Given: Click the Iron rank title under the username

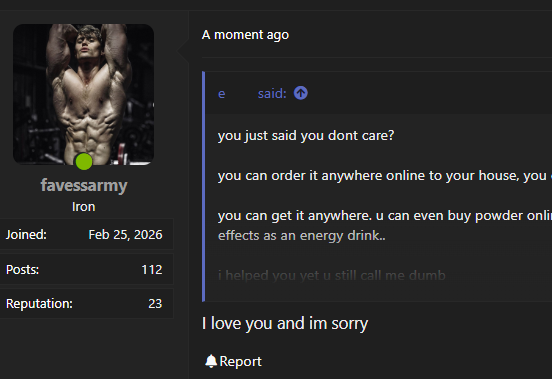Looking at the screenshot, I should point(83,207).
